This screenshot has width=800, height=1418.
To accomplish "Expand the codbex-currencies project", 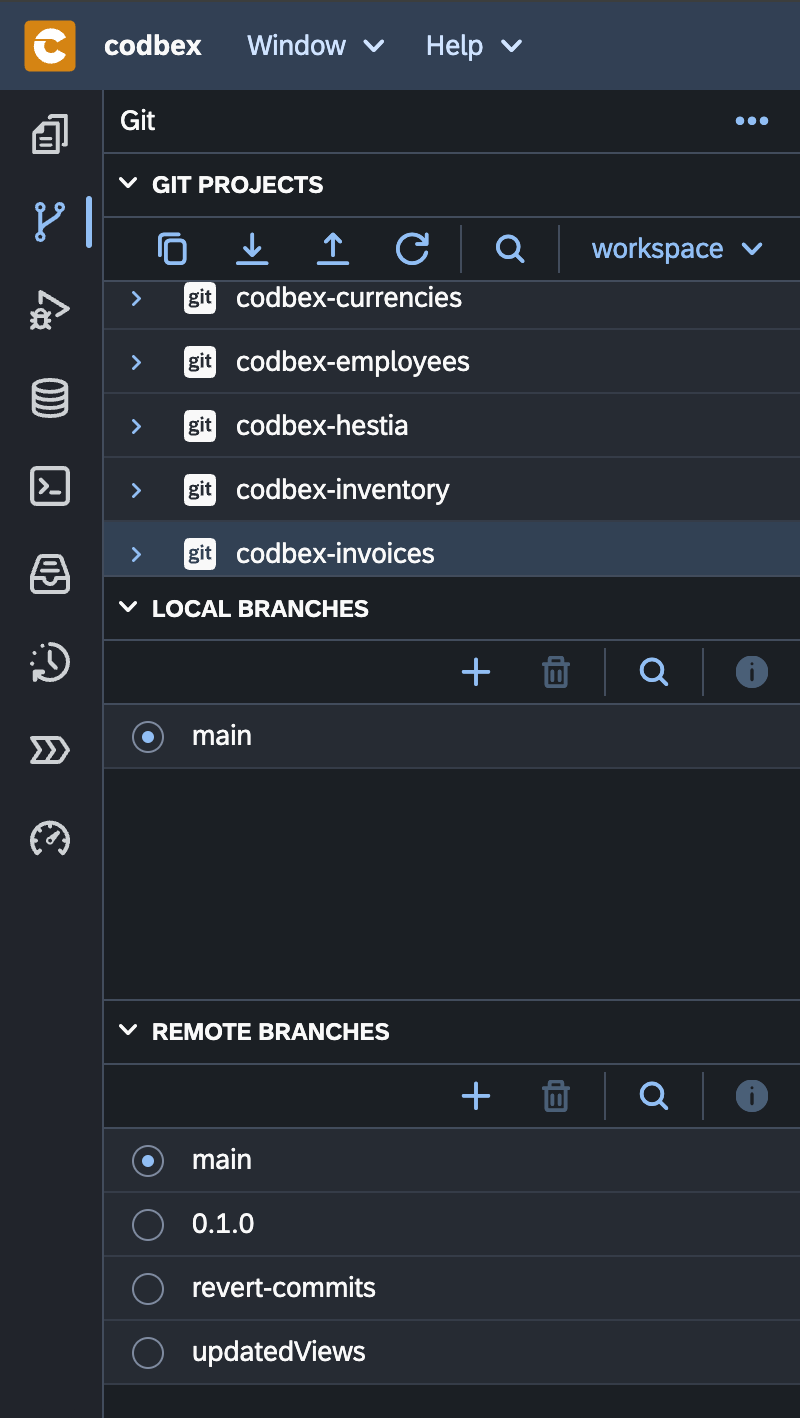I will 137,298.
